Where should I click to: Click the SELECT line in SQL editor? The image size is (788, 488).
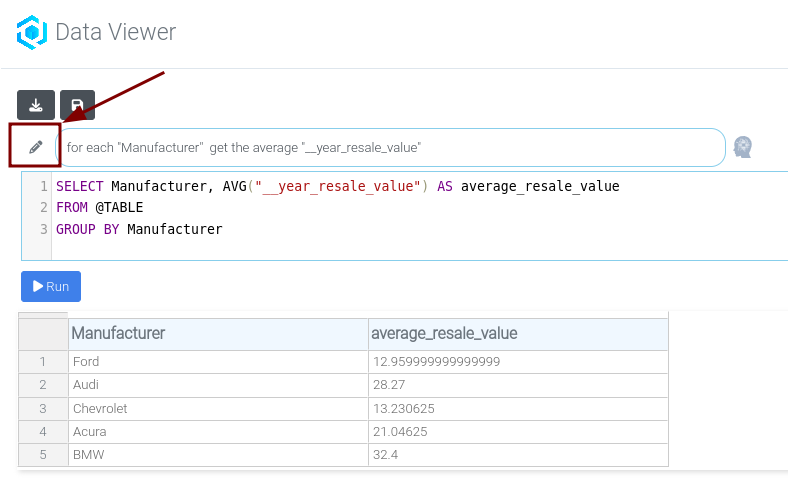pyautogui.click(x=337, y=186)
